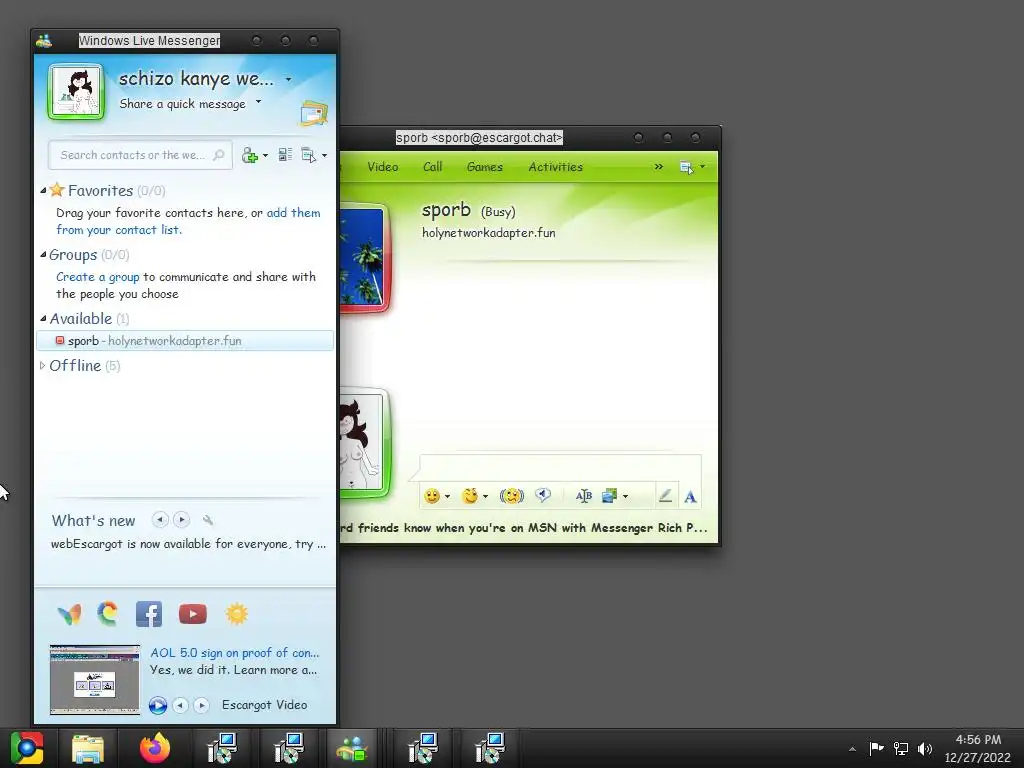The width and height of the screenshot is (1024, 768).
Task: Switch to handwriting pen mode
Action: (x=665, y=496)
